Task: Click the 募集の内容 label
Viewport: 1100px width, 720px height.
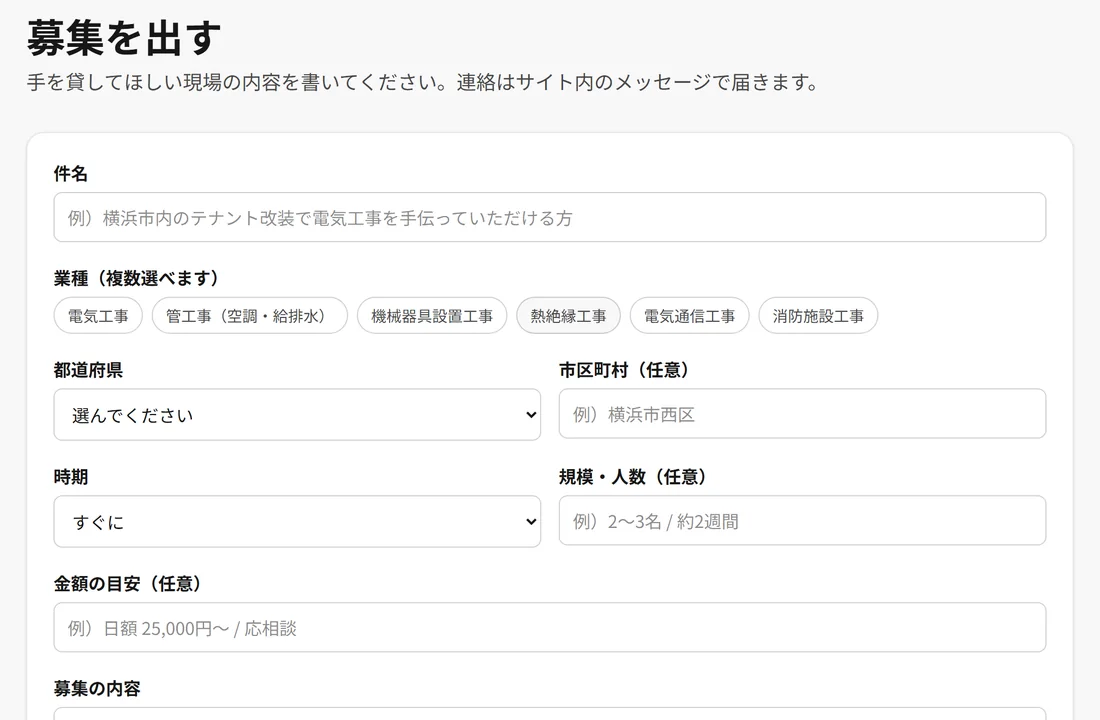Action: (98, 688)
